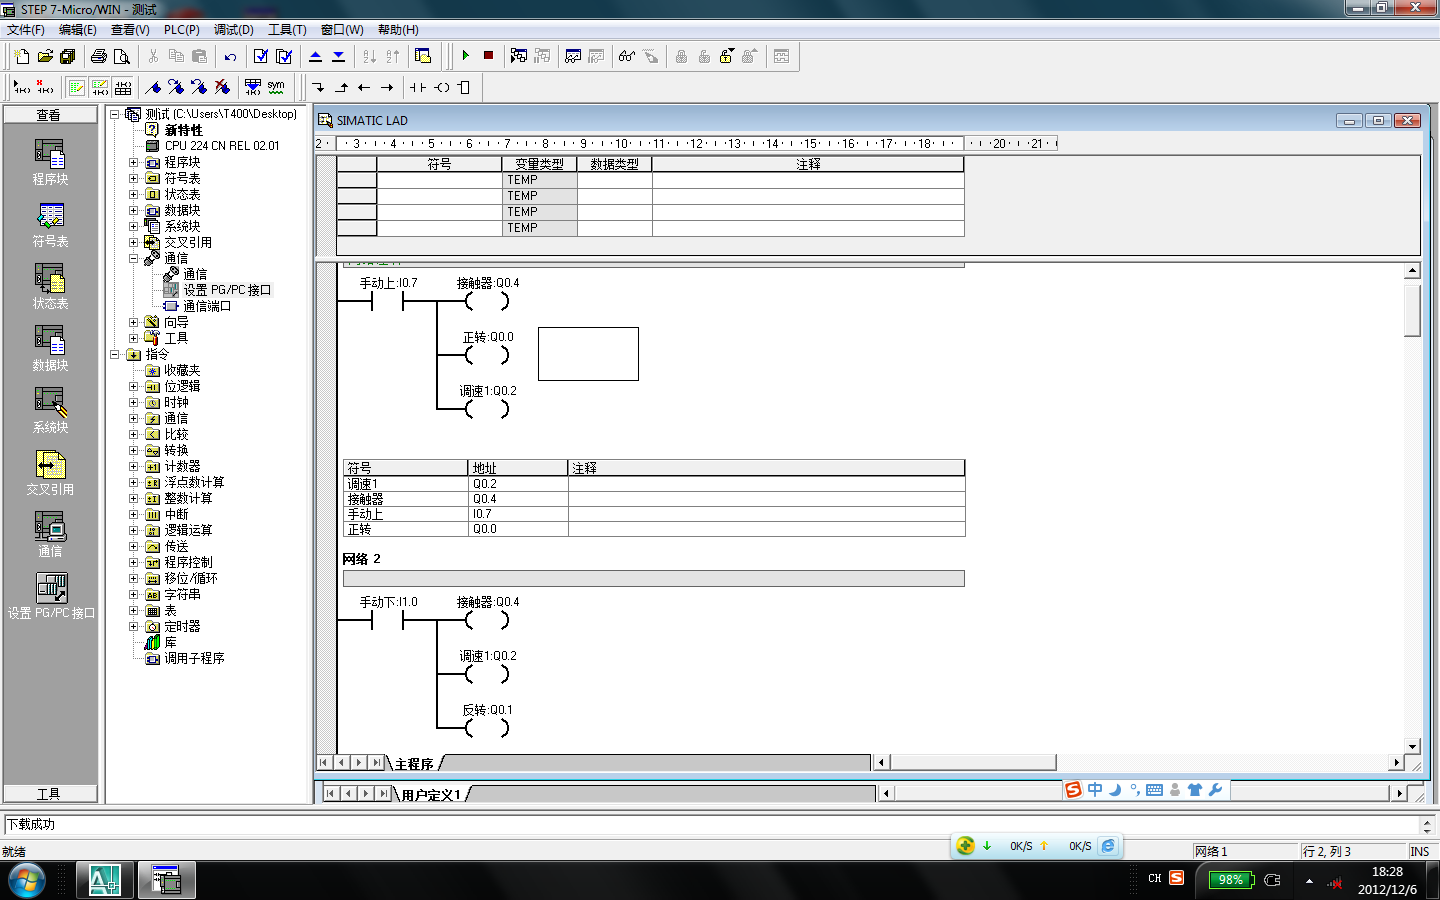1440x900 pixels.
Task: Download to PLC using the down-triangle icon
Action: coord(339,56)
